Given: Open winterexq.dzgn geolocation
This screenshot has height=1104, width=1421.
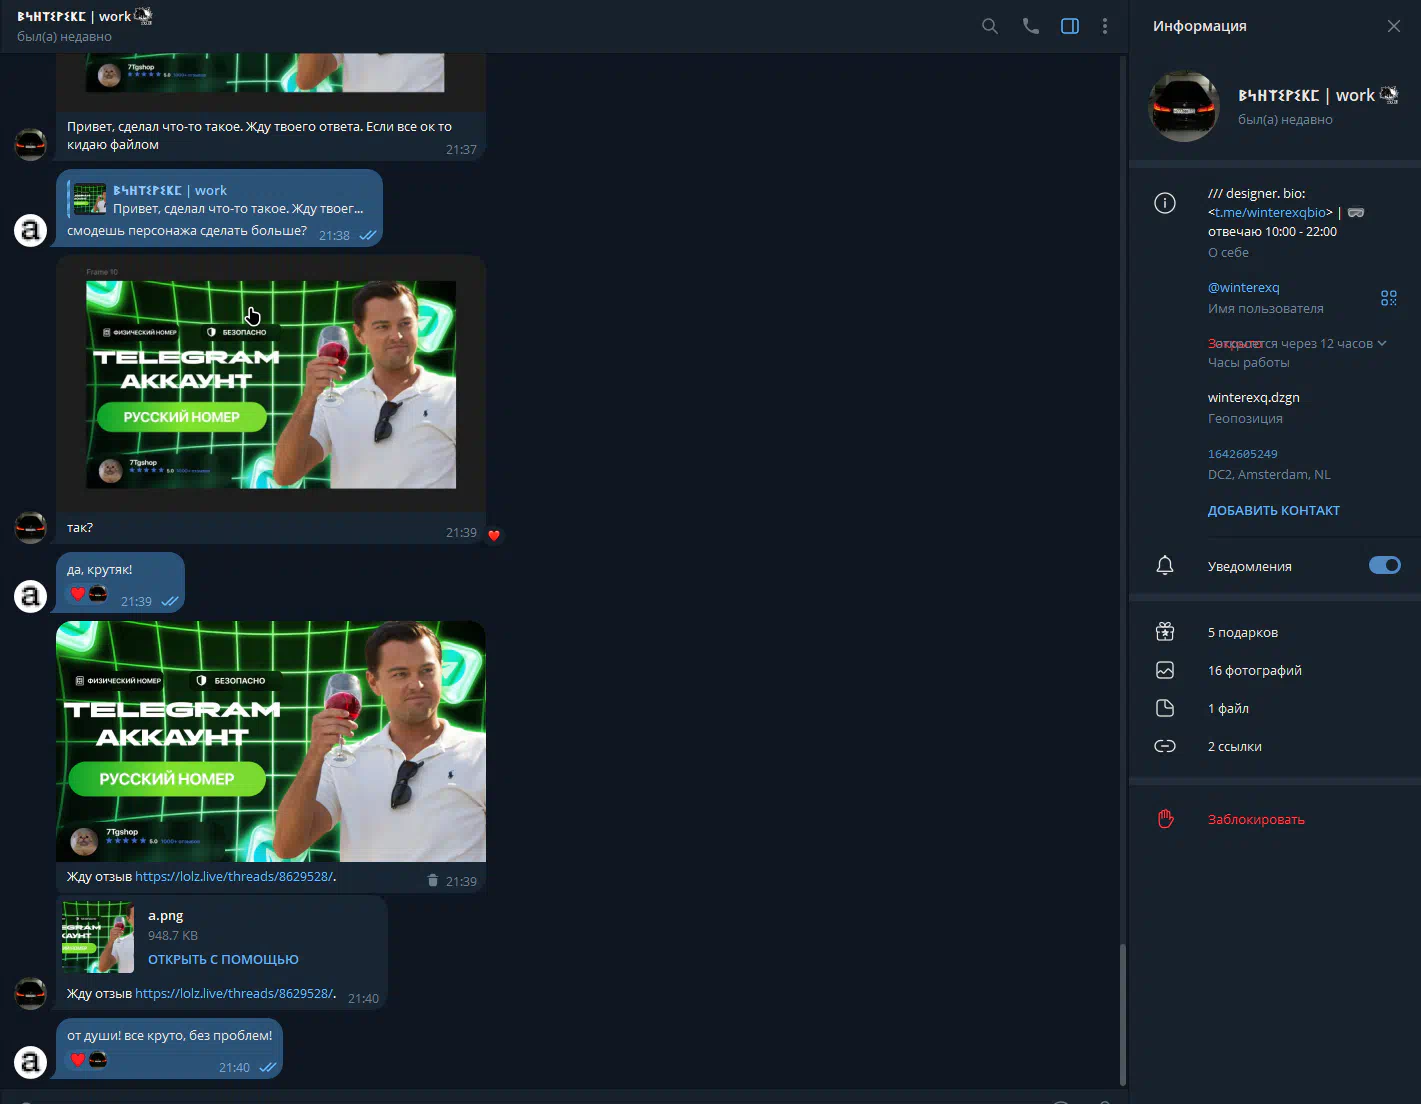Looking at the screenshot, I should point(1254,397).
